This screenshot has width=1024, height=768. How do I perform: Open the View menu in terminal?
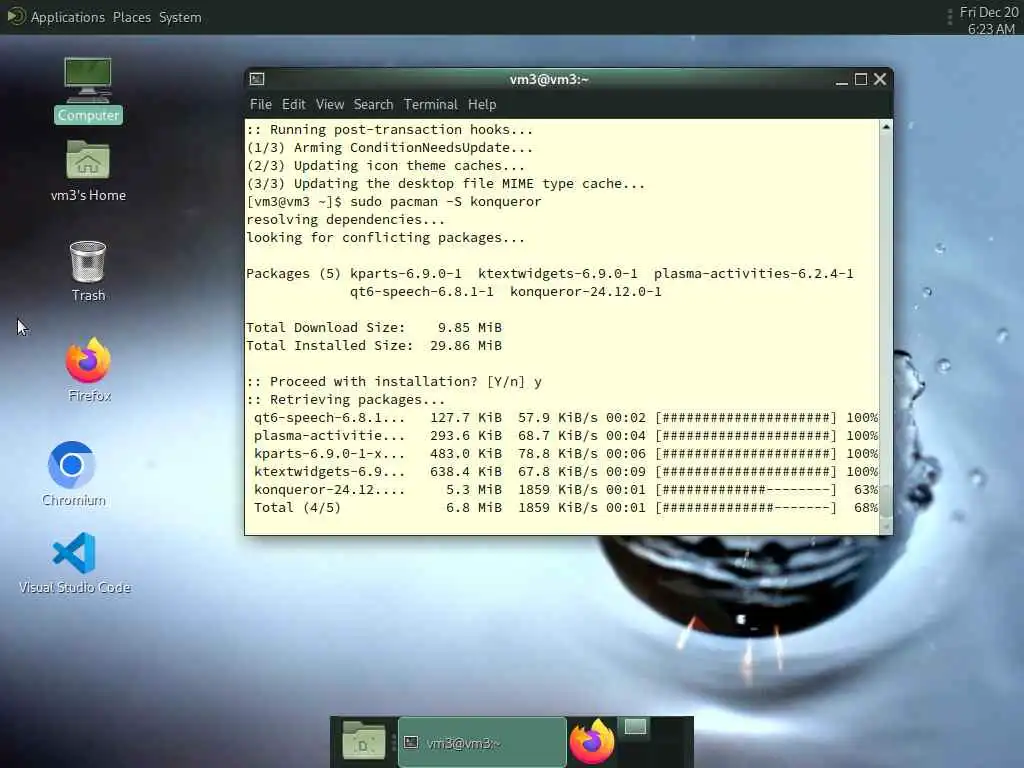[330, 104]
